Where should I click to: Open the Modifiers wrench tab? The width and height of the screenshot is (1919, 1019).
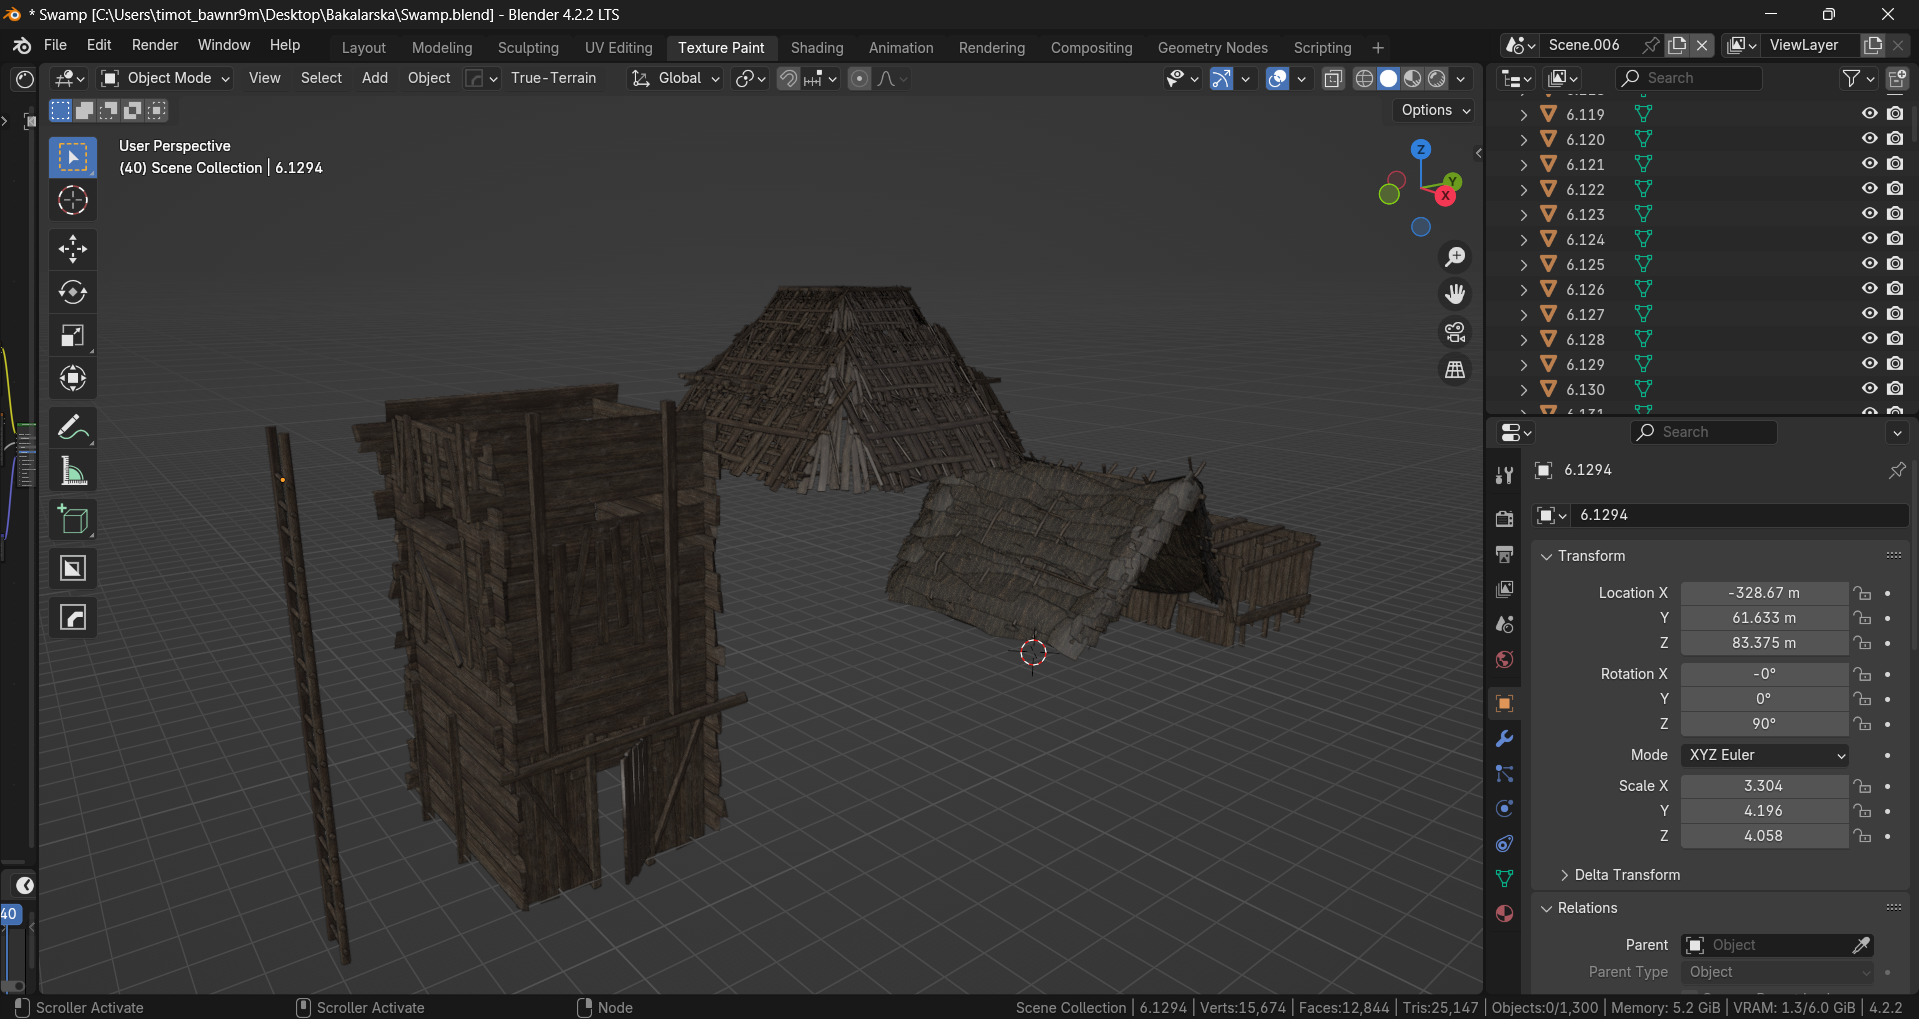click(x=1504, y=739)
